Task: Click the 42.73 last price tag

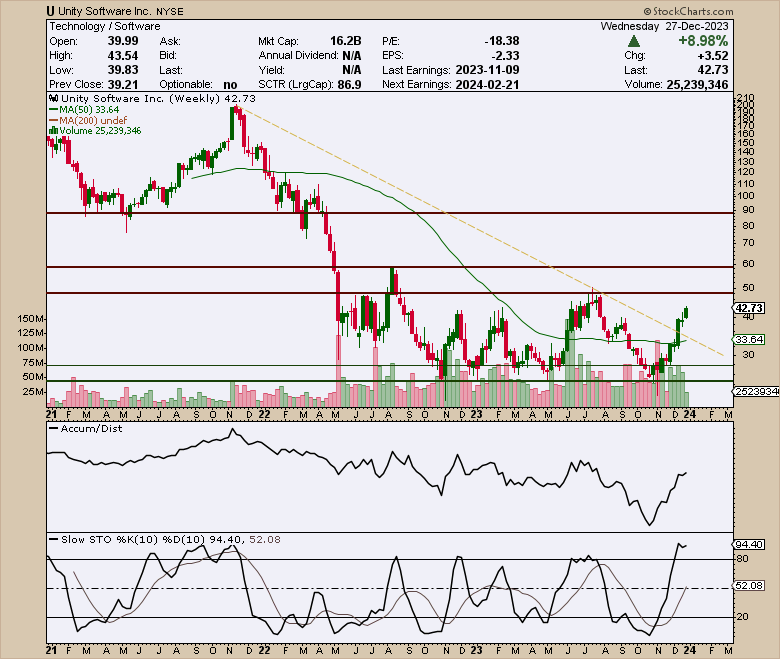Action: pos(750,308)
